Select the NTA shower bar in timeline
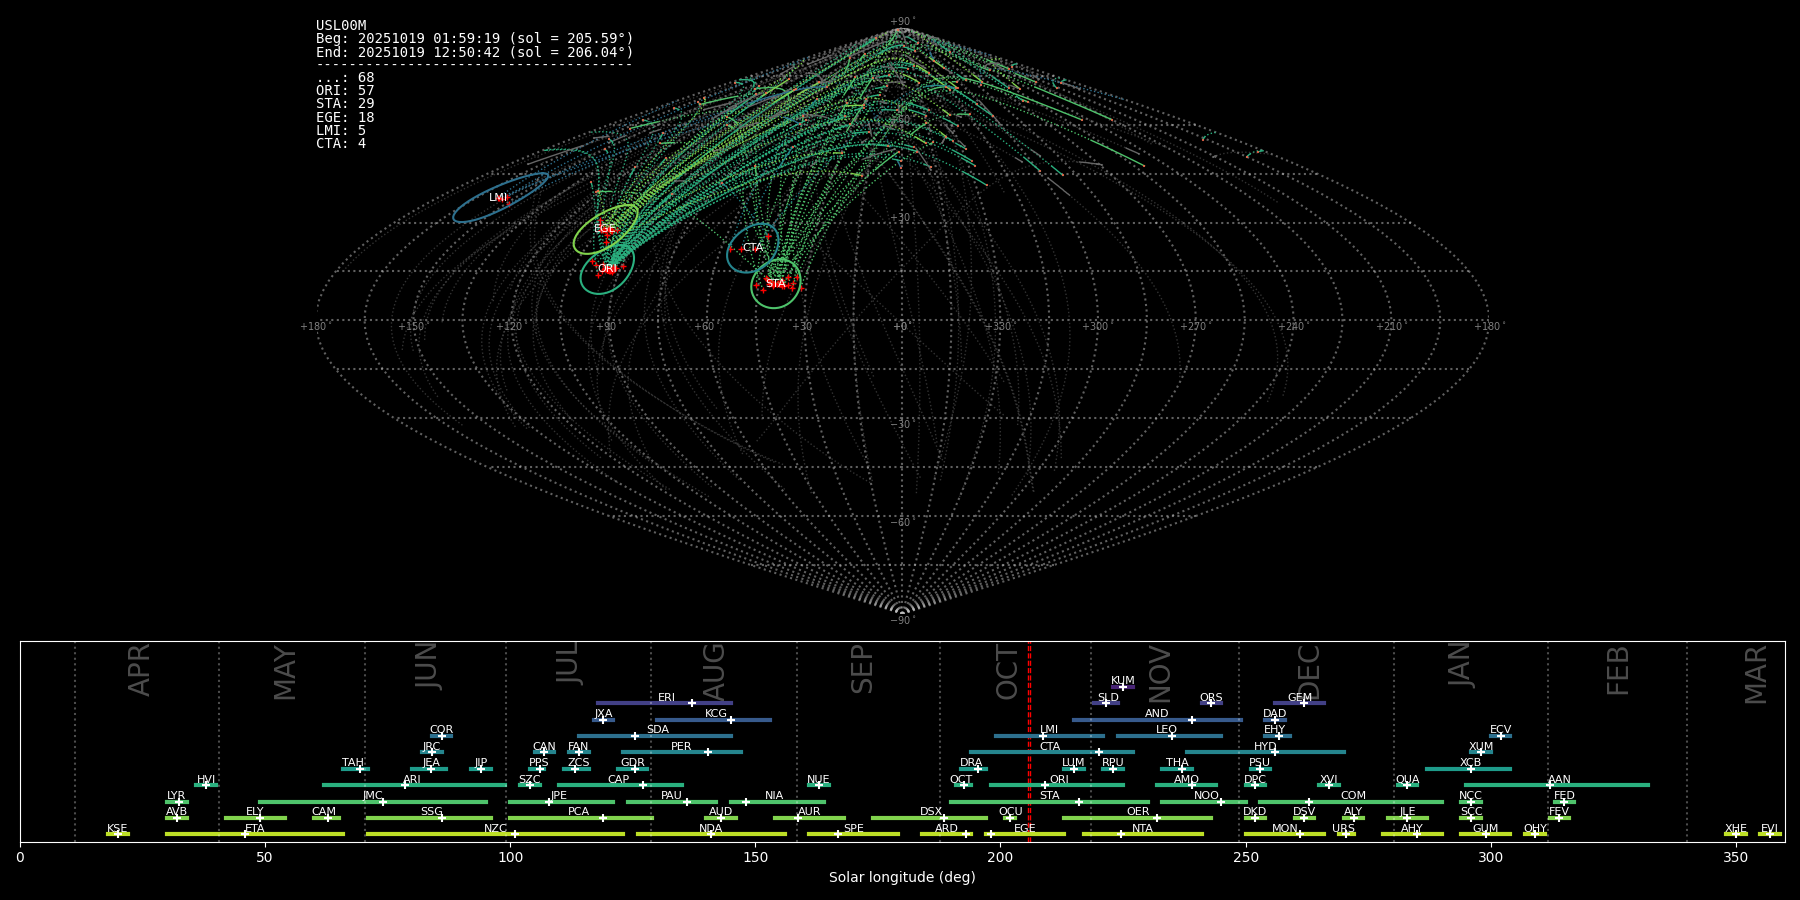The width and height of the screenshot is (1800, 900). (1142, 834)
